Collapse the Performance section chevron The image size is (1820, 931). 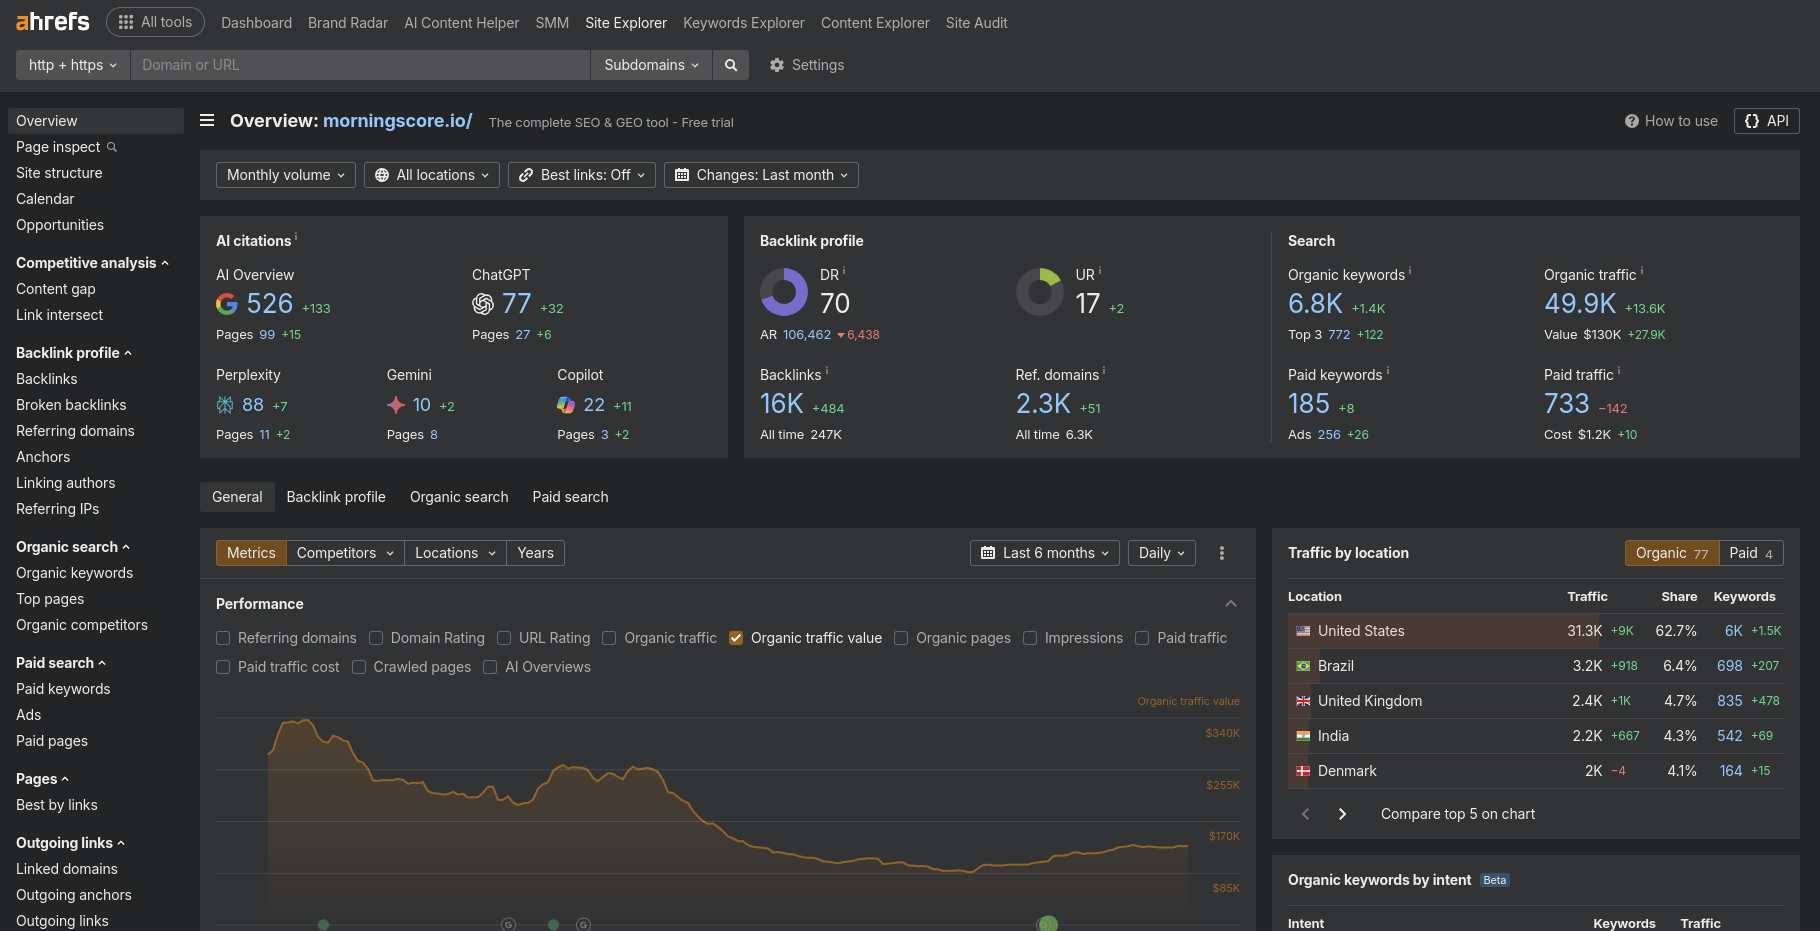pos(1231,604)
